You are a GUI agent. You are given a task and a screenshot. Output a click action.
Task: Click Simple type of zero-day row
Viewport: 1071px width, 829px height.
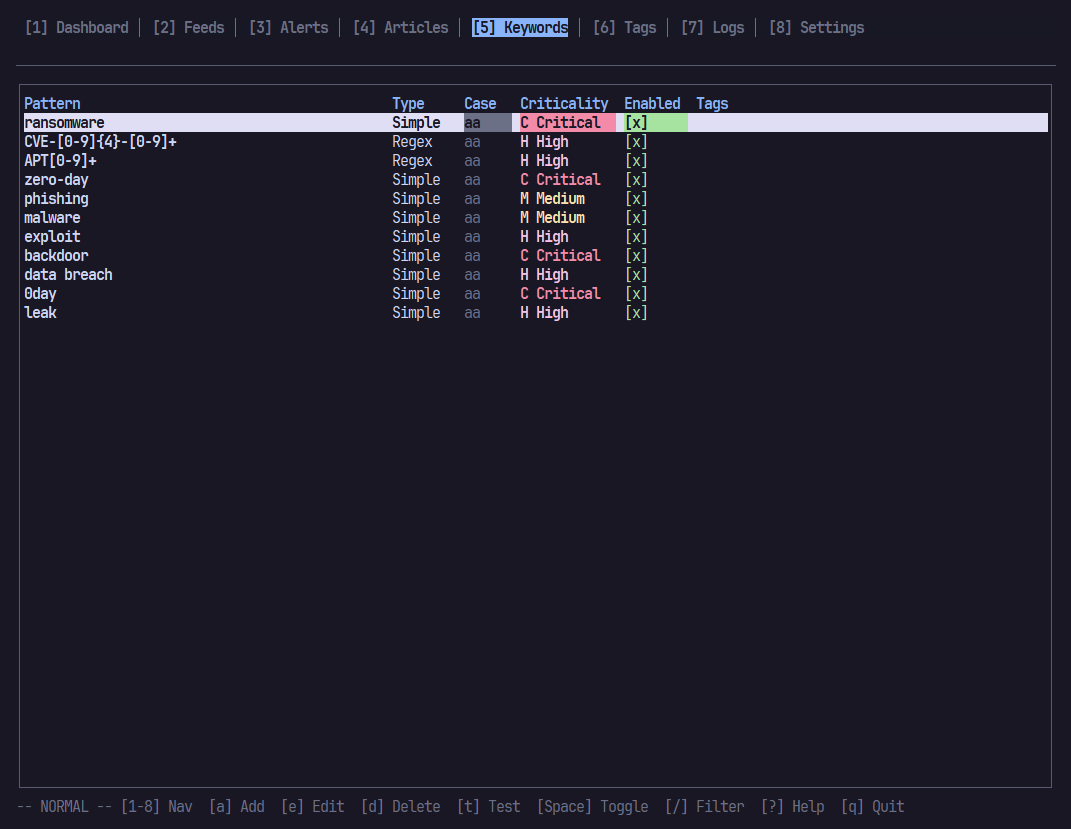point(416,180)
